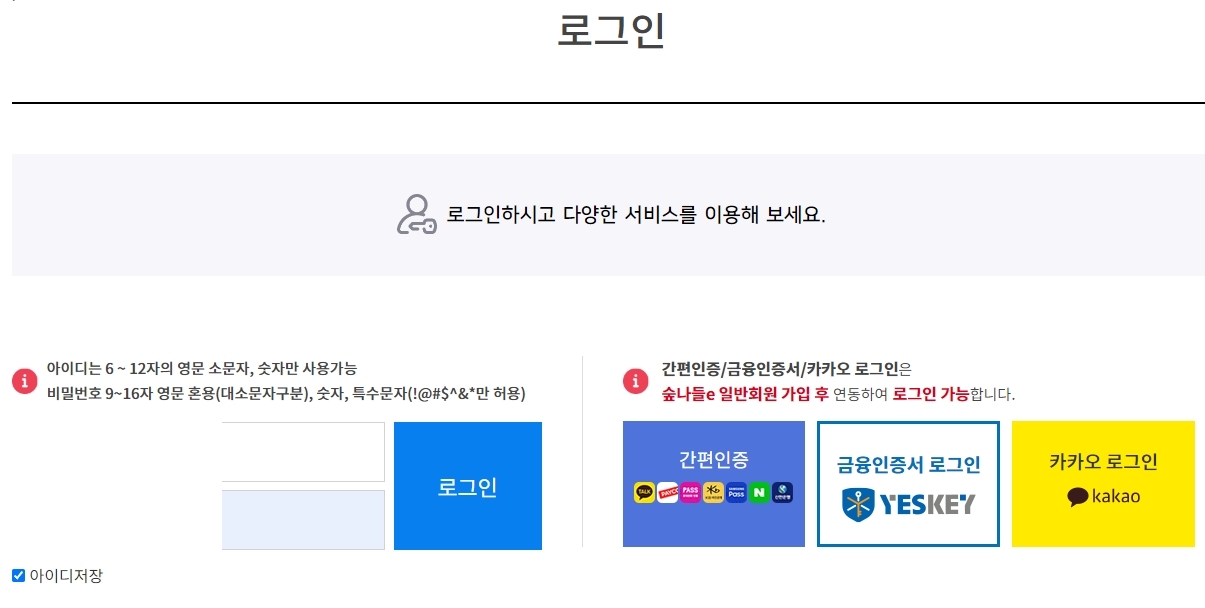This screenshot has width=1205, height=608.
Task: Click the '간편인증/금융인증서/카카오 로그인' bold text
Action: [779, 368]
